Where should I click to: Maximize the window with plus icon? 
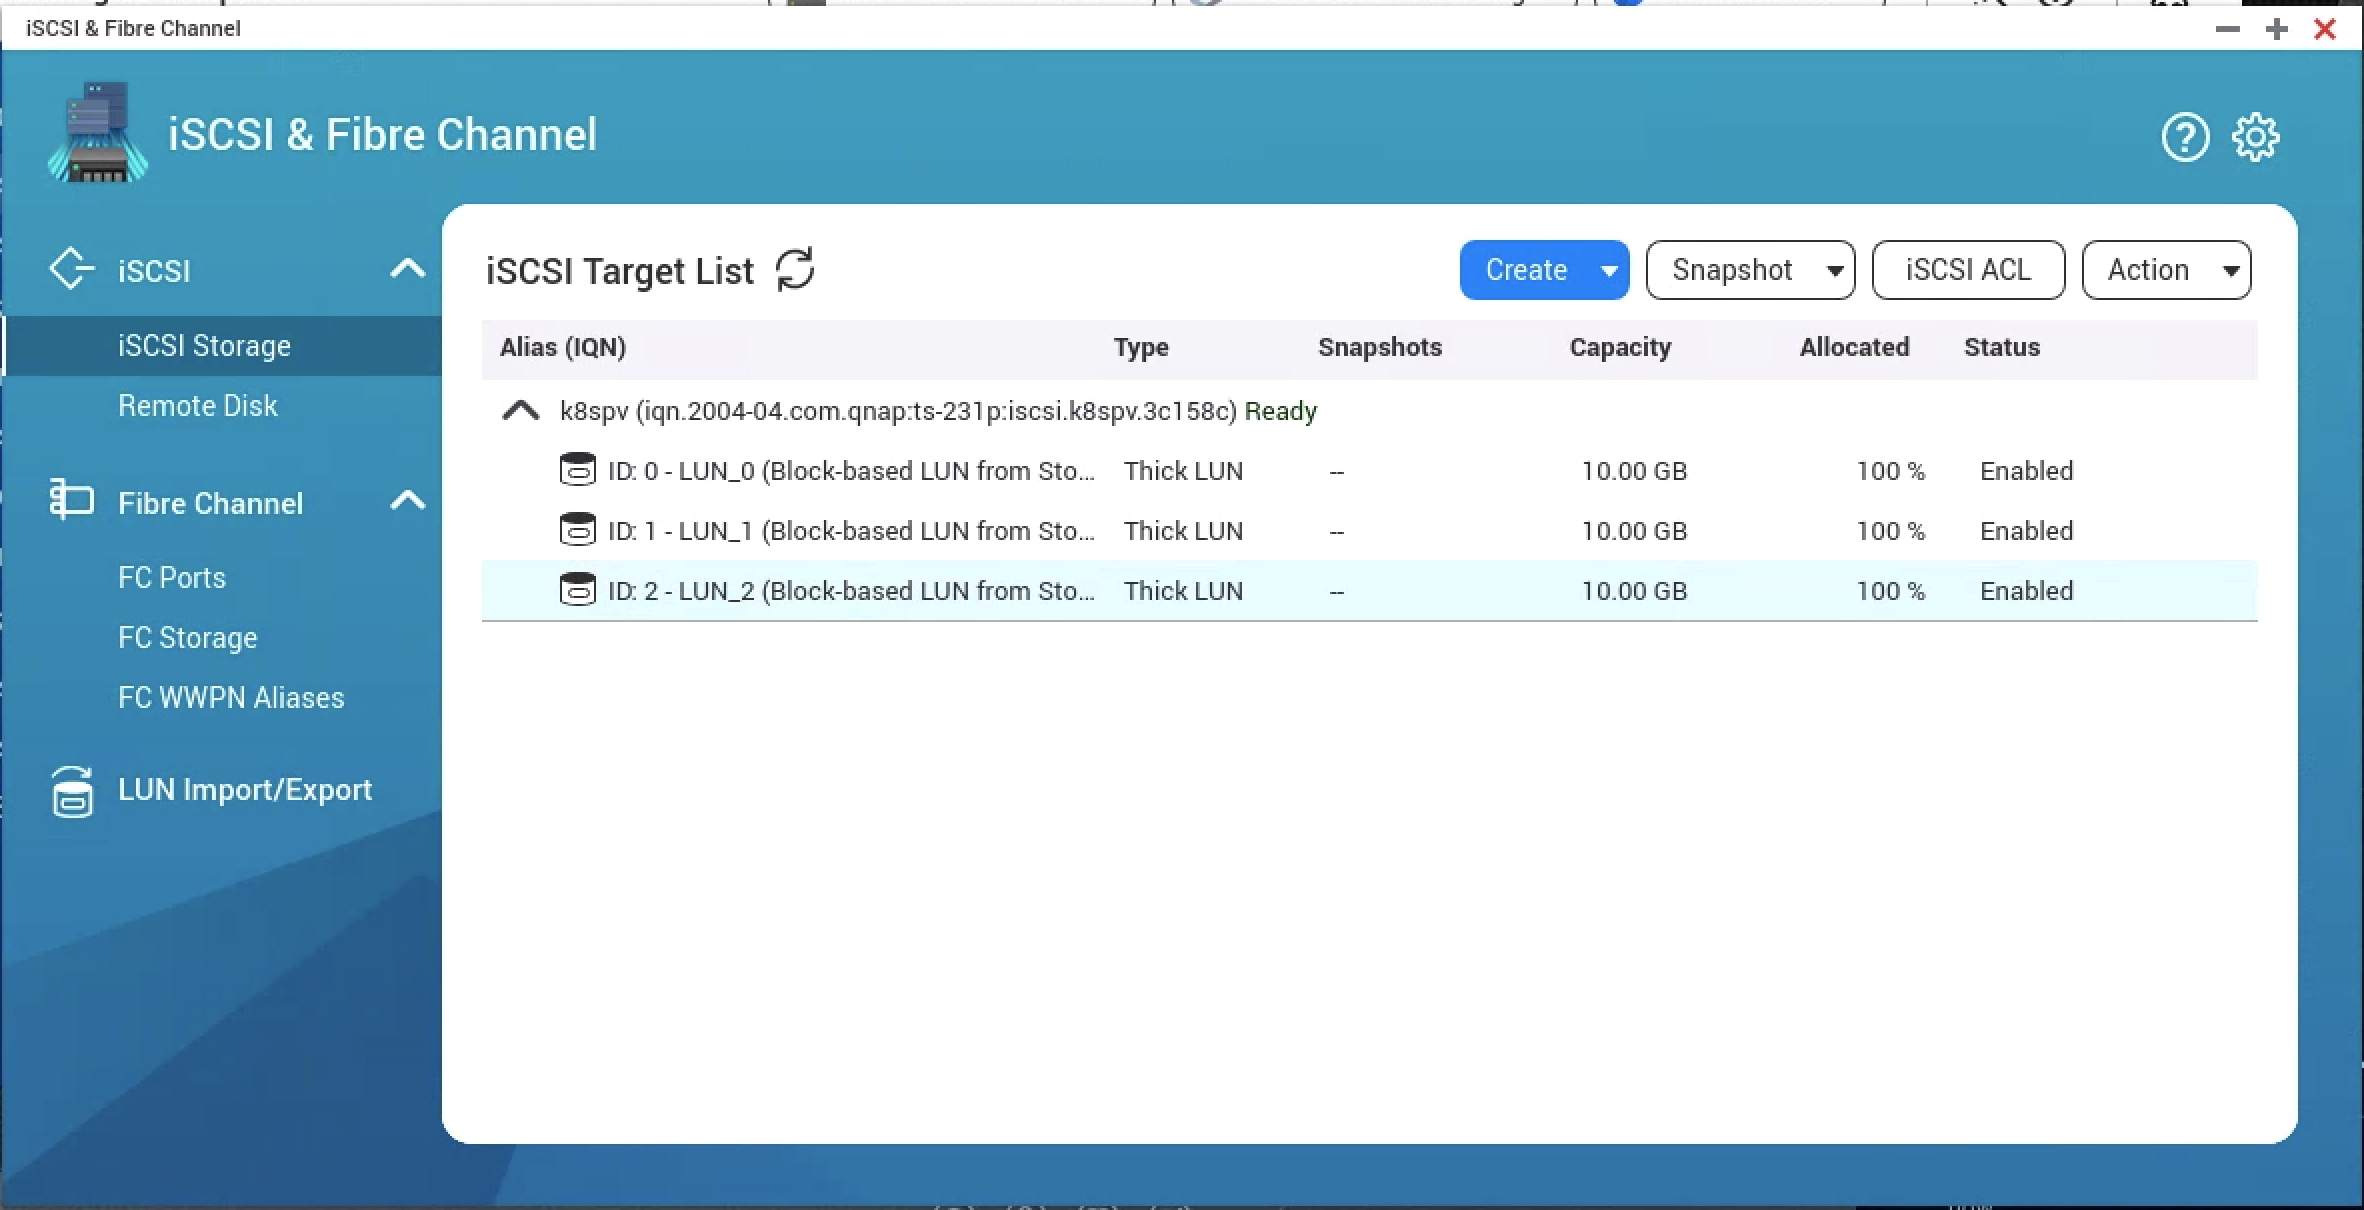pos(2277,29)
